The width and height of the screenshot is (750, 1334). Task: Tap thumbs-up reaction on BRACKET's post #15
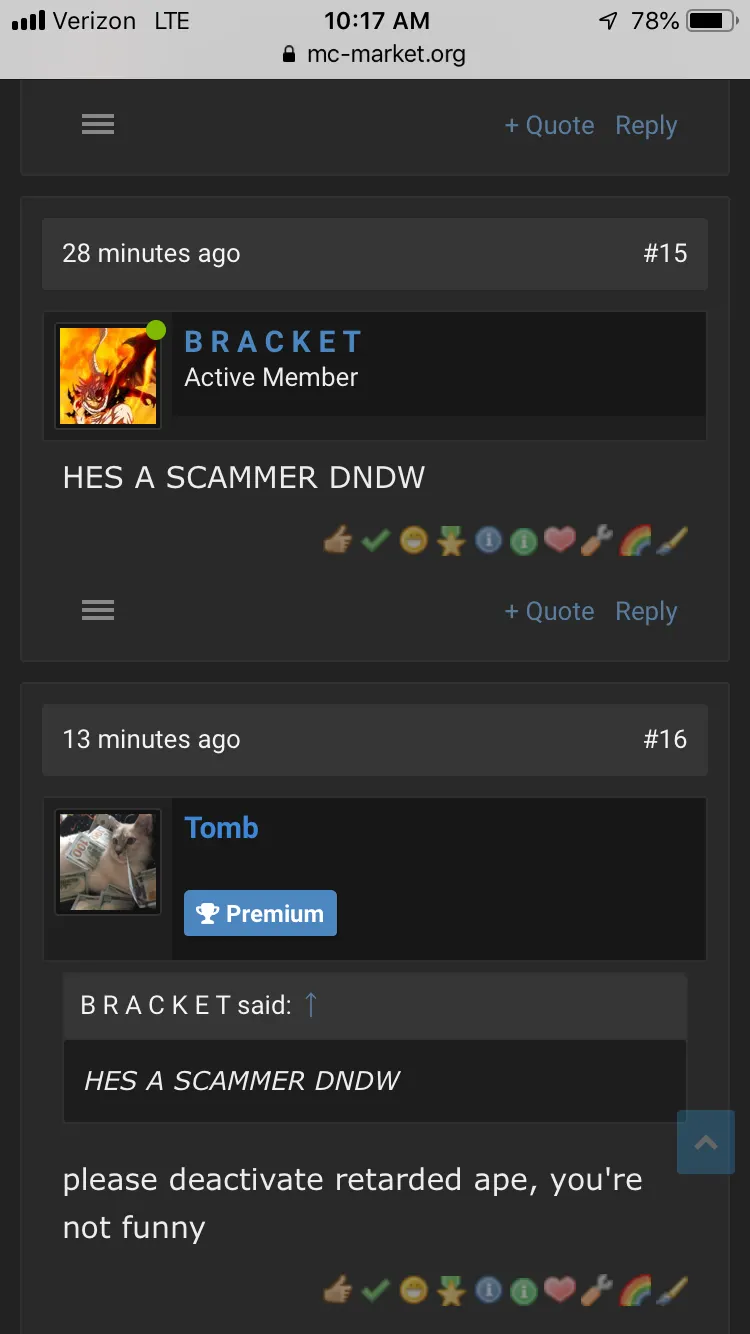(x=339, y=541)
